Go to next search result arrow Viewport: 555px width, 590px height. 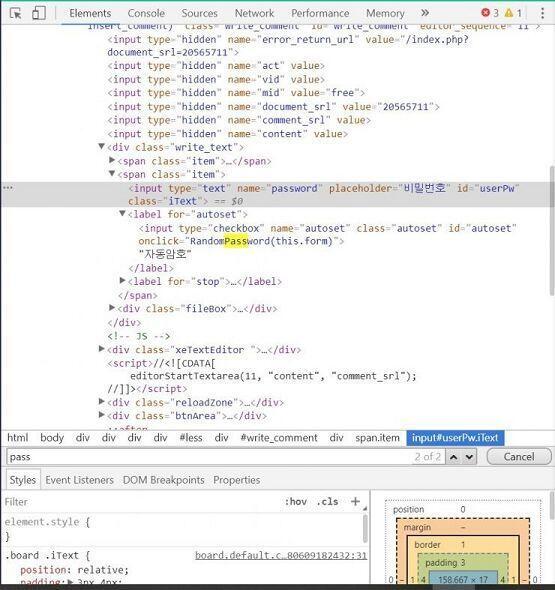tap(469, 457)
